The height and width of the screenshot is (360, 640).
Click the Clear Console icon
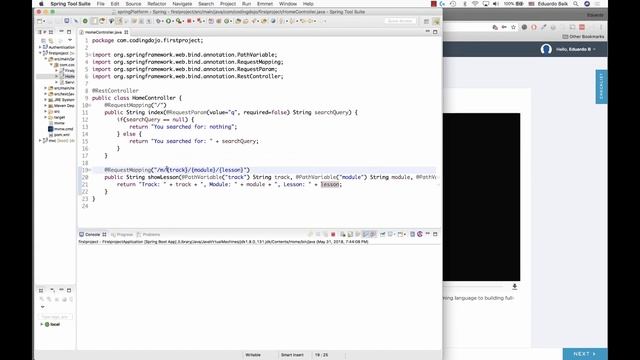pyautogui.click(x=343, y=234)
